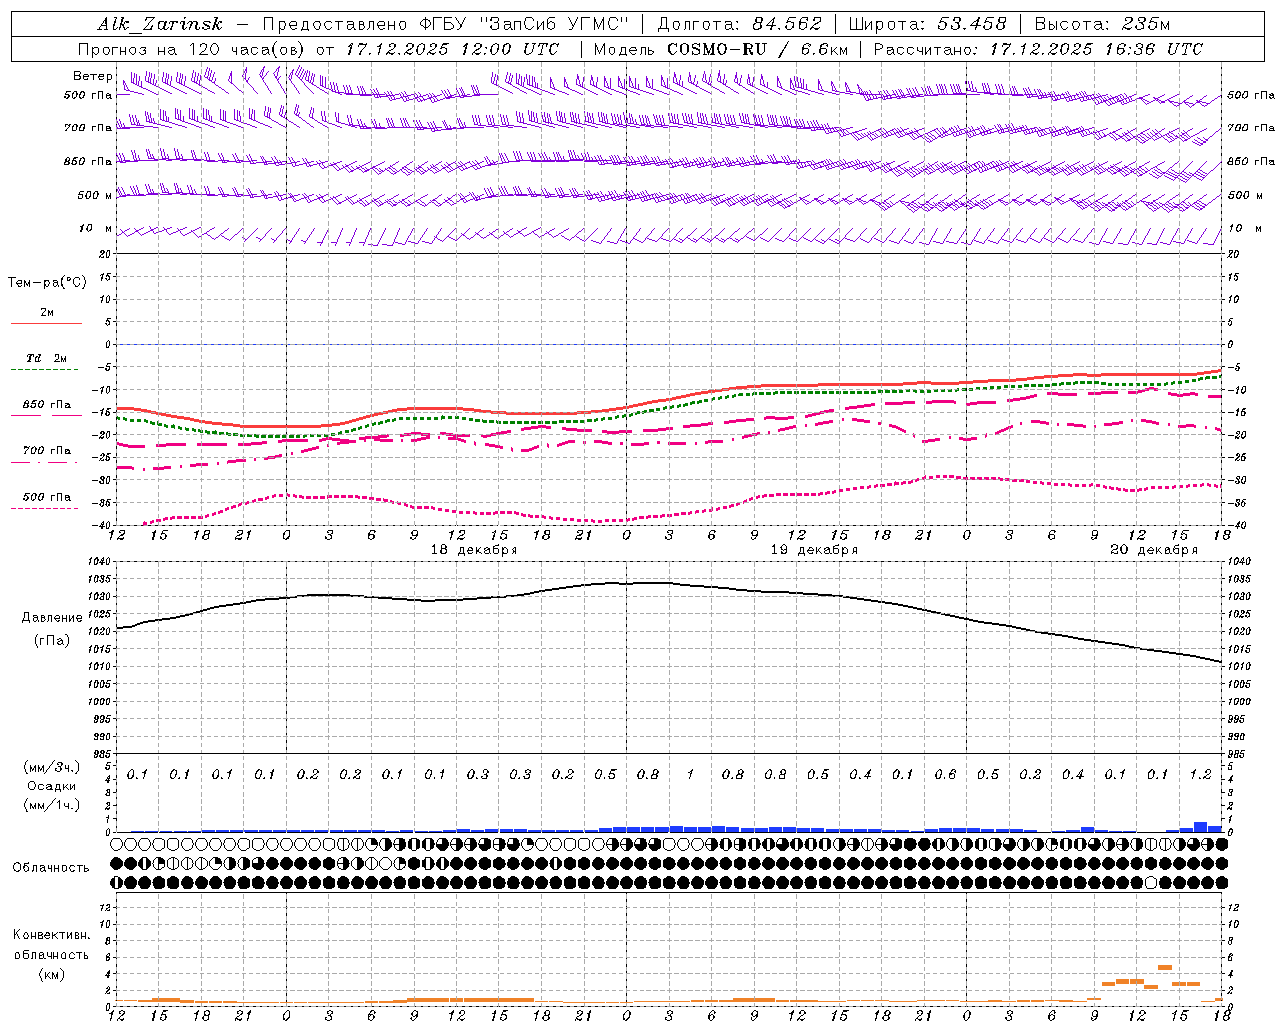The width and height of the screenshot is (1280, 1024).
Task: Click the 19 декабря date label
Action: tap(814, 550)
